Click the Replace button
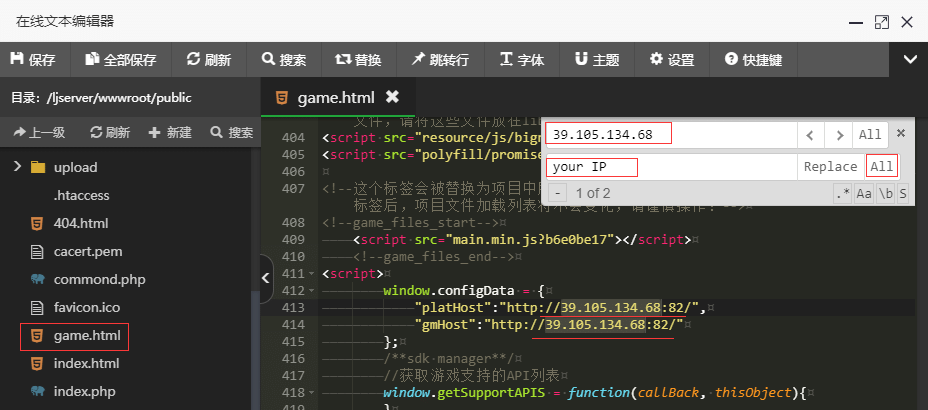The width and height of the screenshot is (928, 410). point(830,166)
